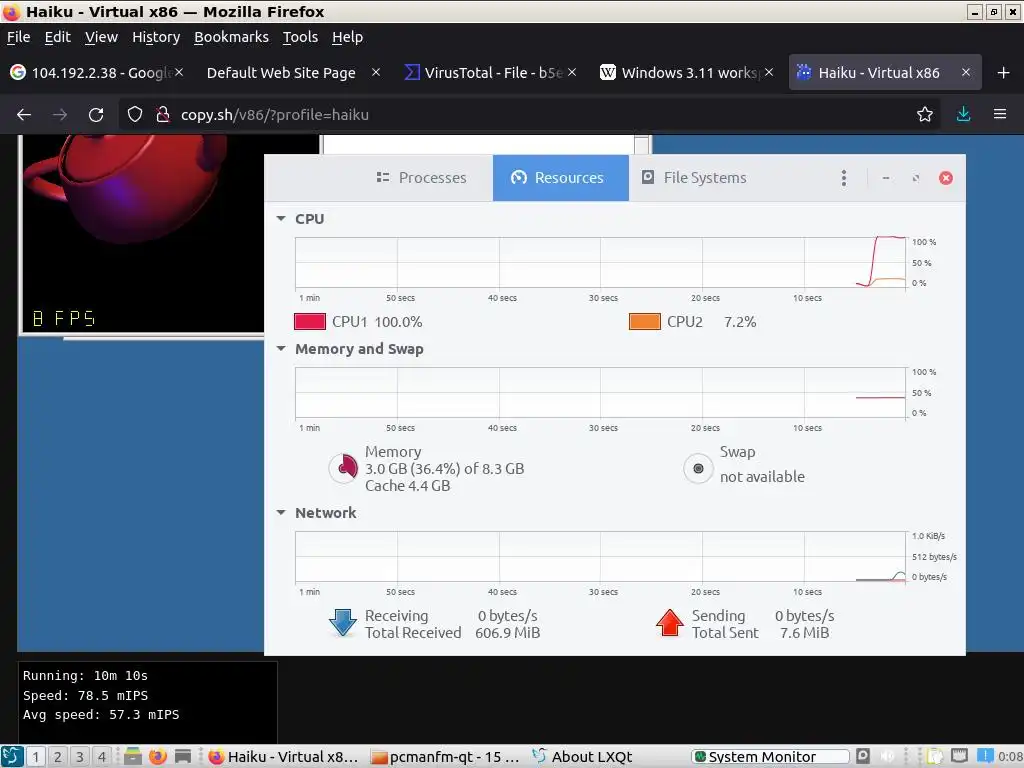This screenshot has height=768, width=1024.
Task: Click the Memory pie chart color picker
Action: 344,468
